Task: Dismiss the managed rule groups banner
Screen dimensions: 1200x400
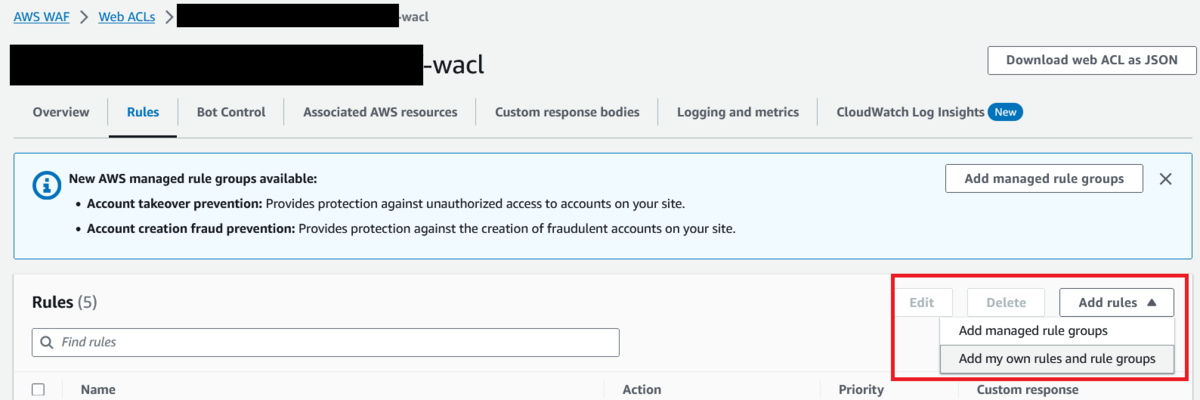Action: tap(1165, 180)
